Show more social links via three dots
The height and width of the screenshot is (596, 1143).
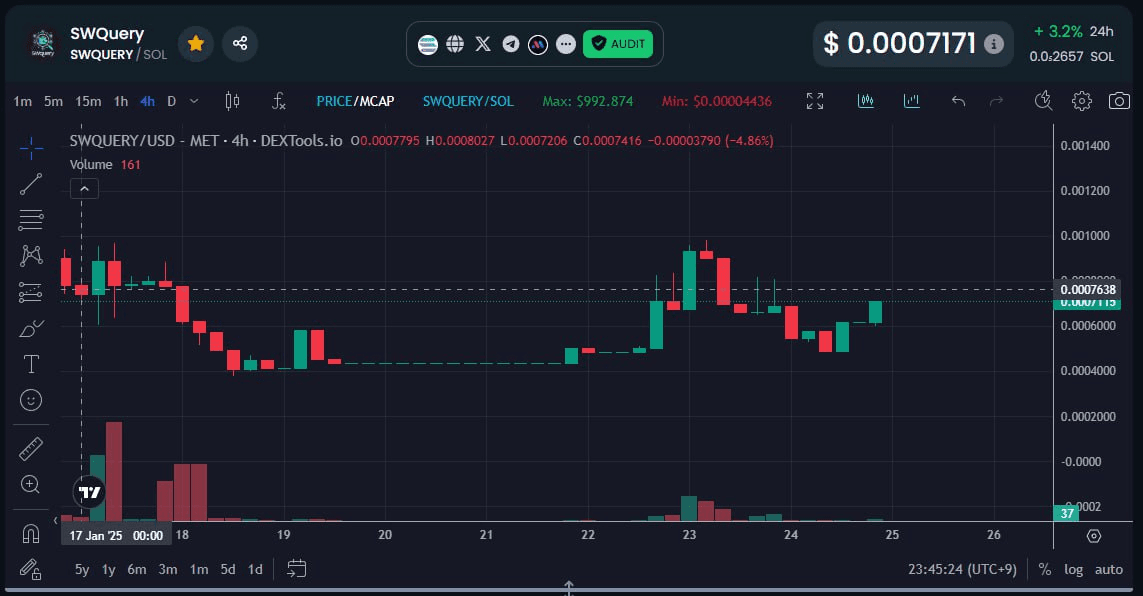566,44
